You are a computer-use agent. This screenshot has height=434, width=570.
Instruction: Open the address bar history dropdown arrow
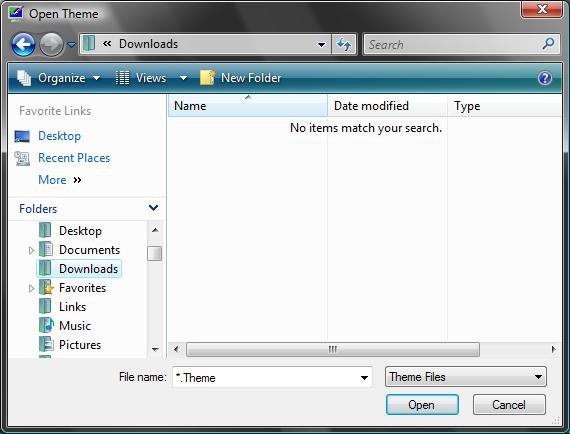click(321, 45)
